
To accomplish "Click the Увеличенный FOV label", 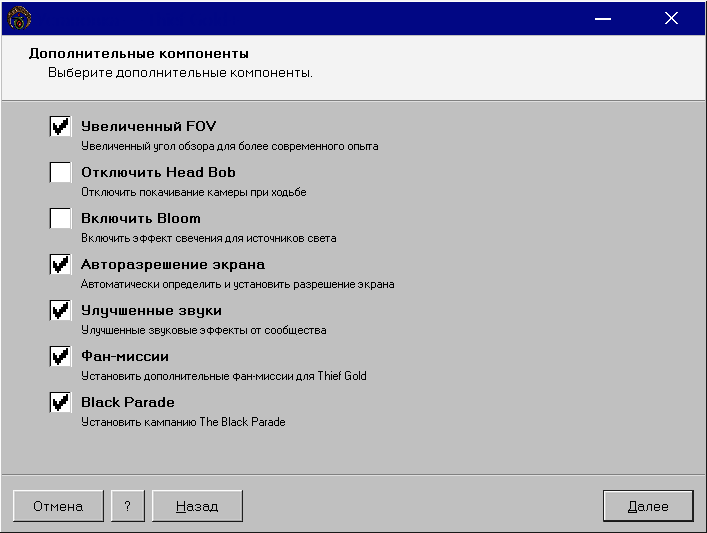I will [149, 126].
